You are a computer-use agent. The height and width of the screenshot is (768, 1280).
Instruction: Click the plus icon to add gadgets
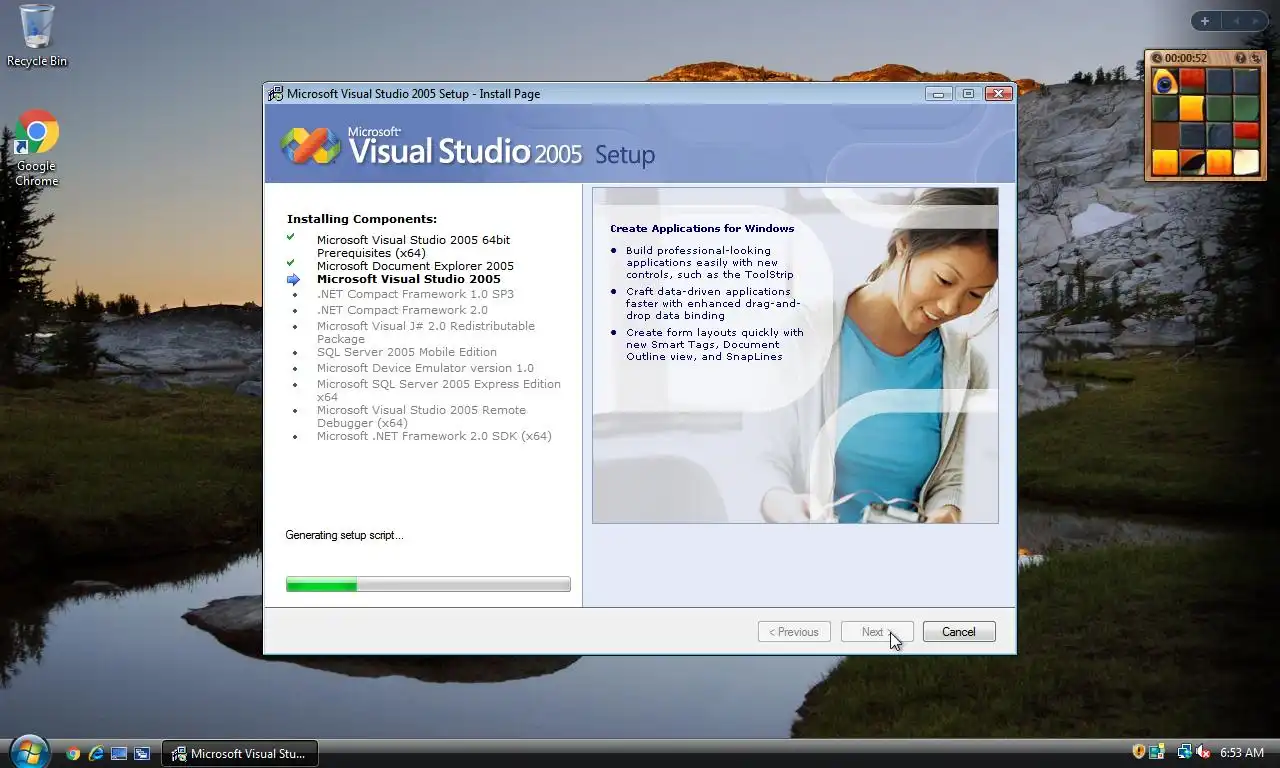(1204, 21)
